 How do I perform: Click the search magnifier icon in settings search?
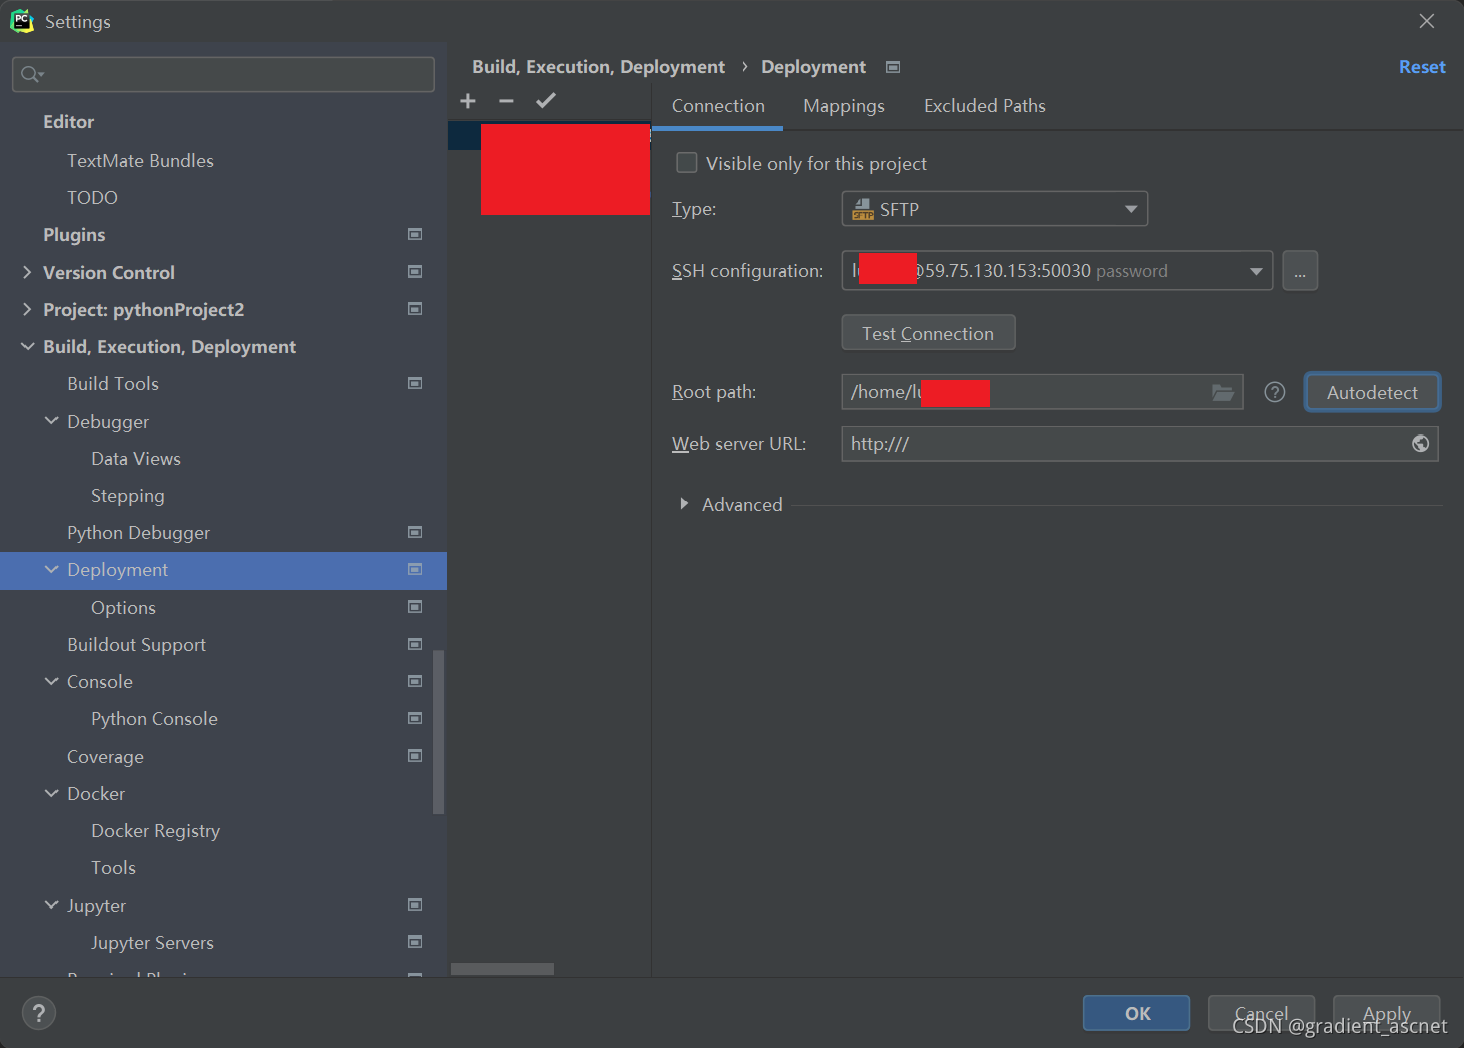click(x=32, y=74)
